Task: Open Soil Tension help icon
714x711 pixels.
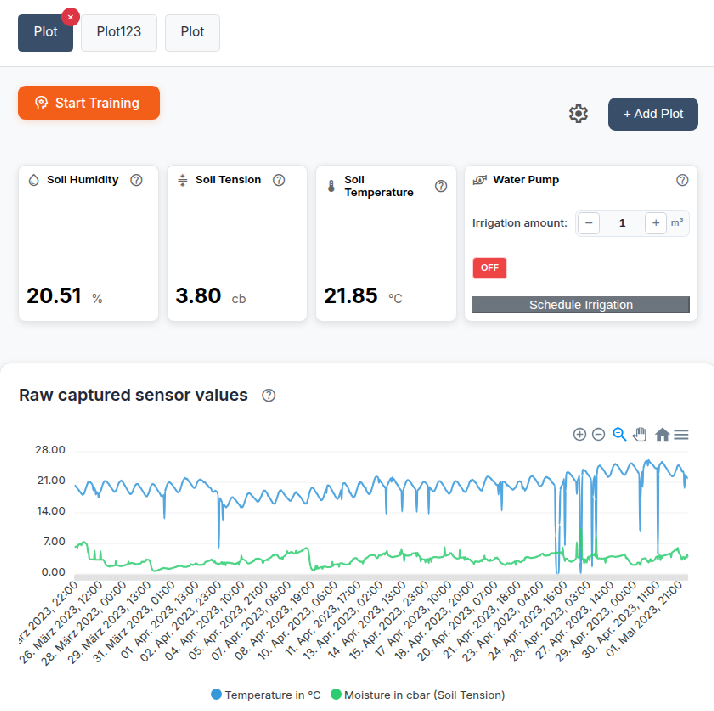Action: (x=279, y=180)
